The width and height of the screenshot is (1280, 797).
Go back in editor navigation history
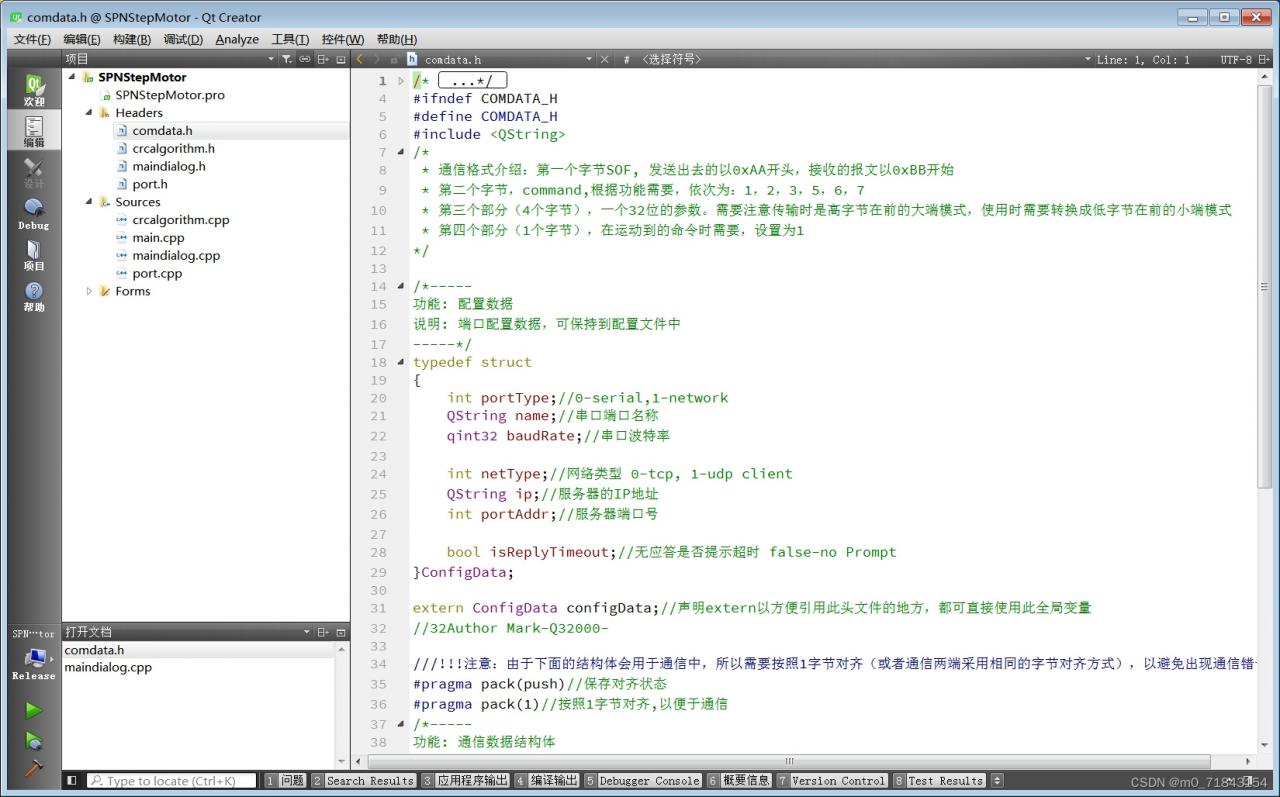pyautogui.click(x=360, y=59)
